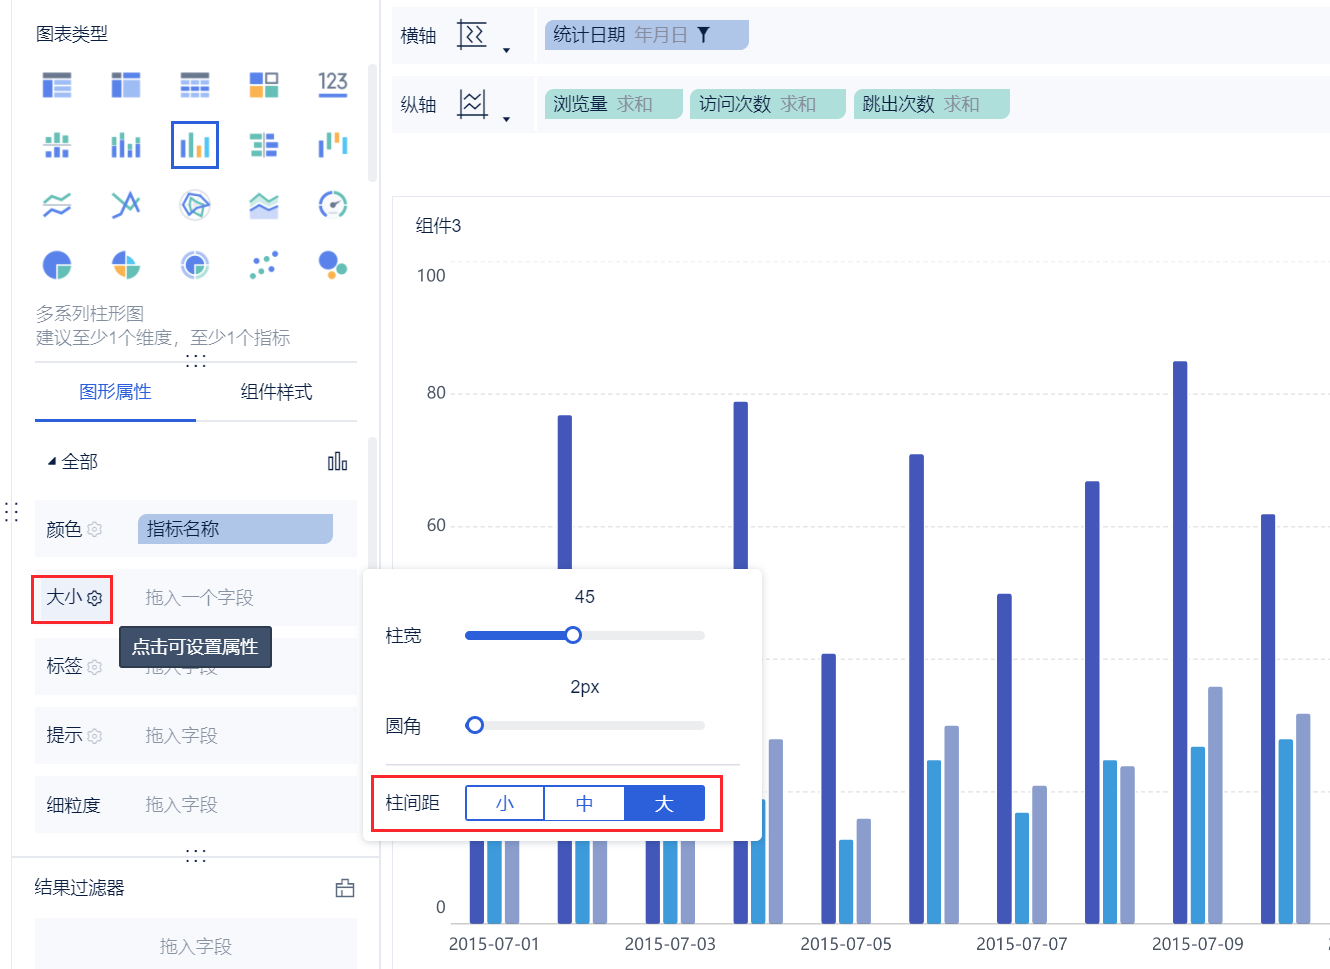Pick the radar chart icon
1330x969 pixels.
[195, 205]
